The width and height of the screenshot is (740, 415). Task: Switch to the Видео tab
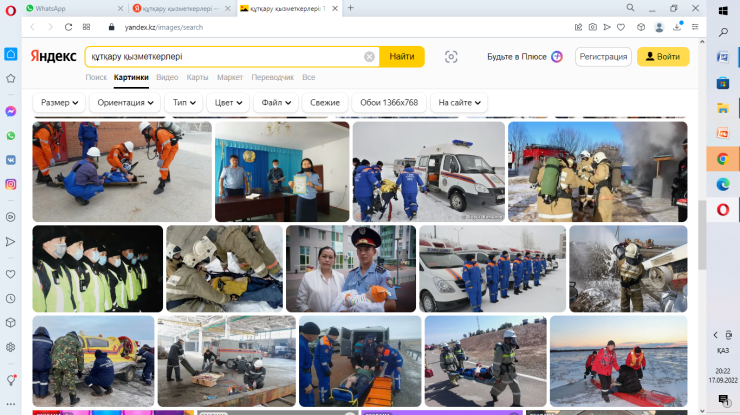(167, 77)
